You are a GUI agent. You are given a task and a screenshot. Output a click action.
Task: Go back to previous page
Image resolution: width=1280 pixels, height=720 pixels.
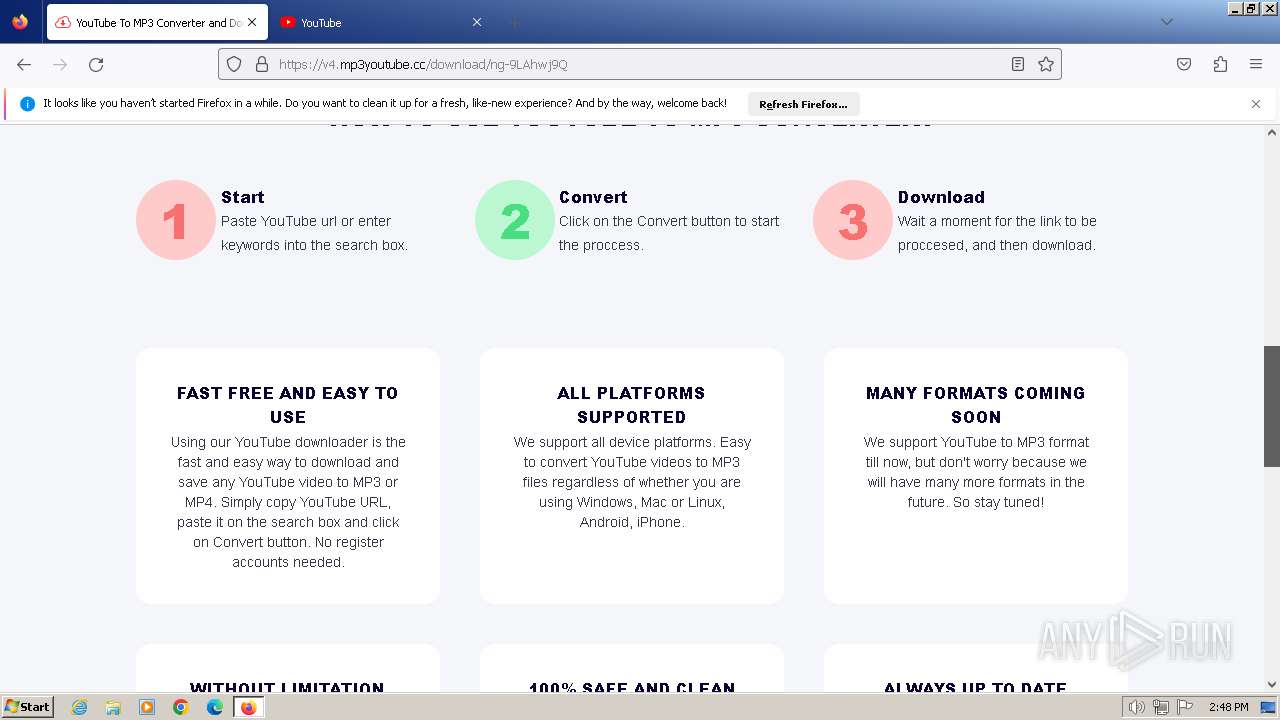coord(24,64)
